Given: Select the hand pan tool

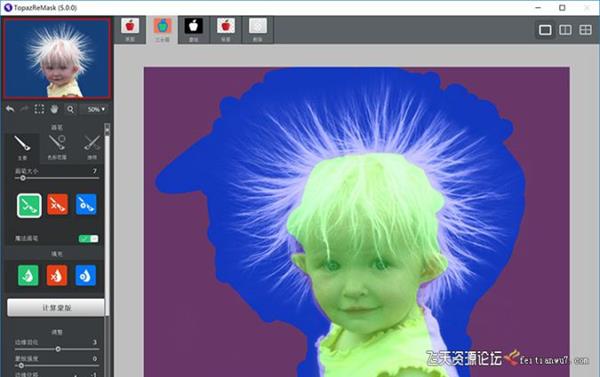Looking at the screenshot, I should [x=54, y=109].
